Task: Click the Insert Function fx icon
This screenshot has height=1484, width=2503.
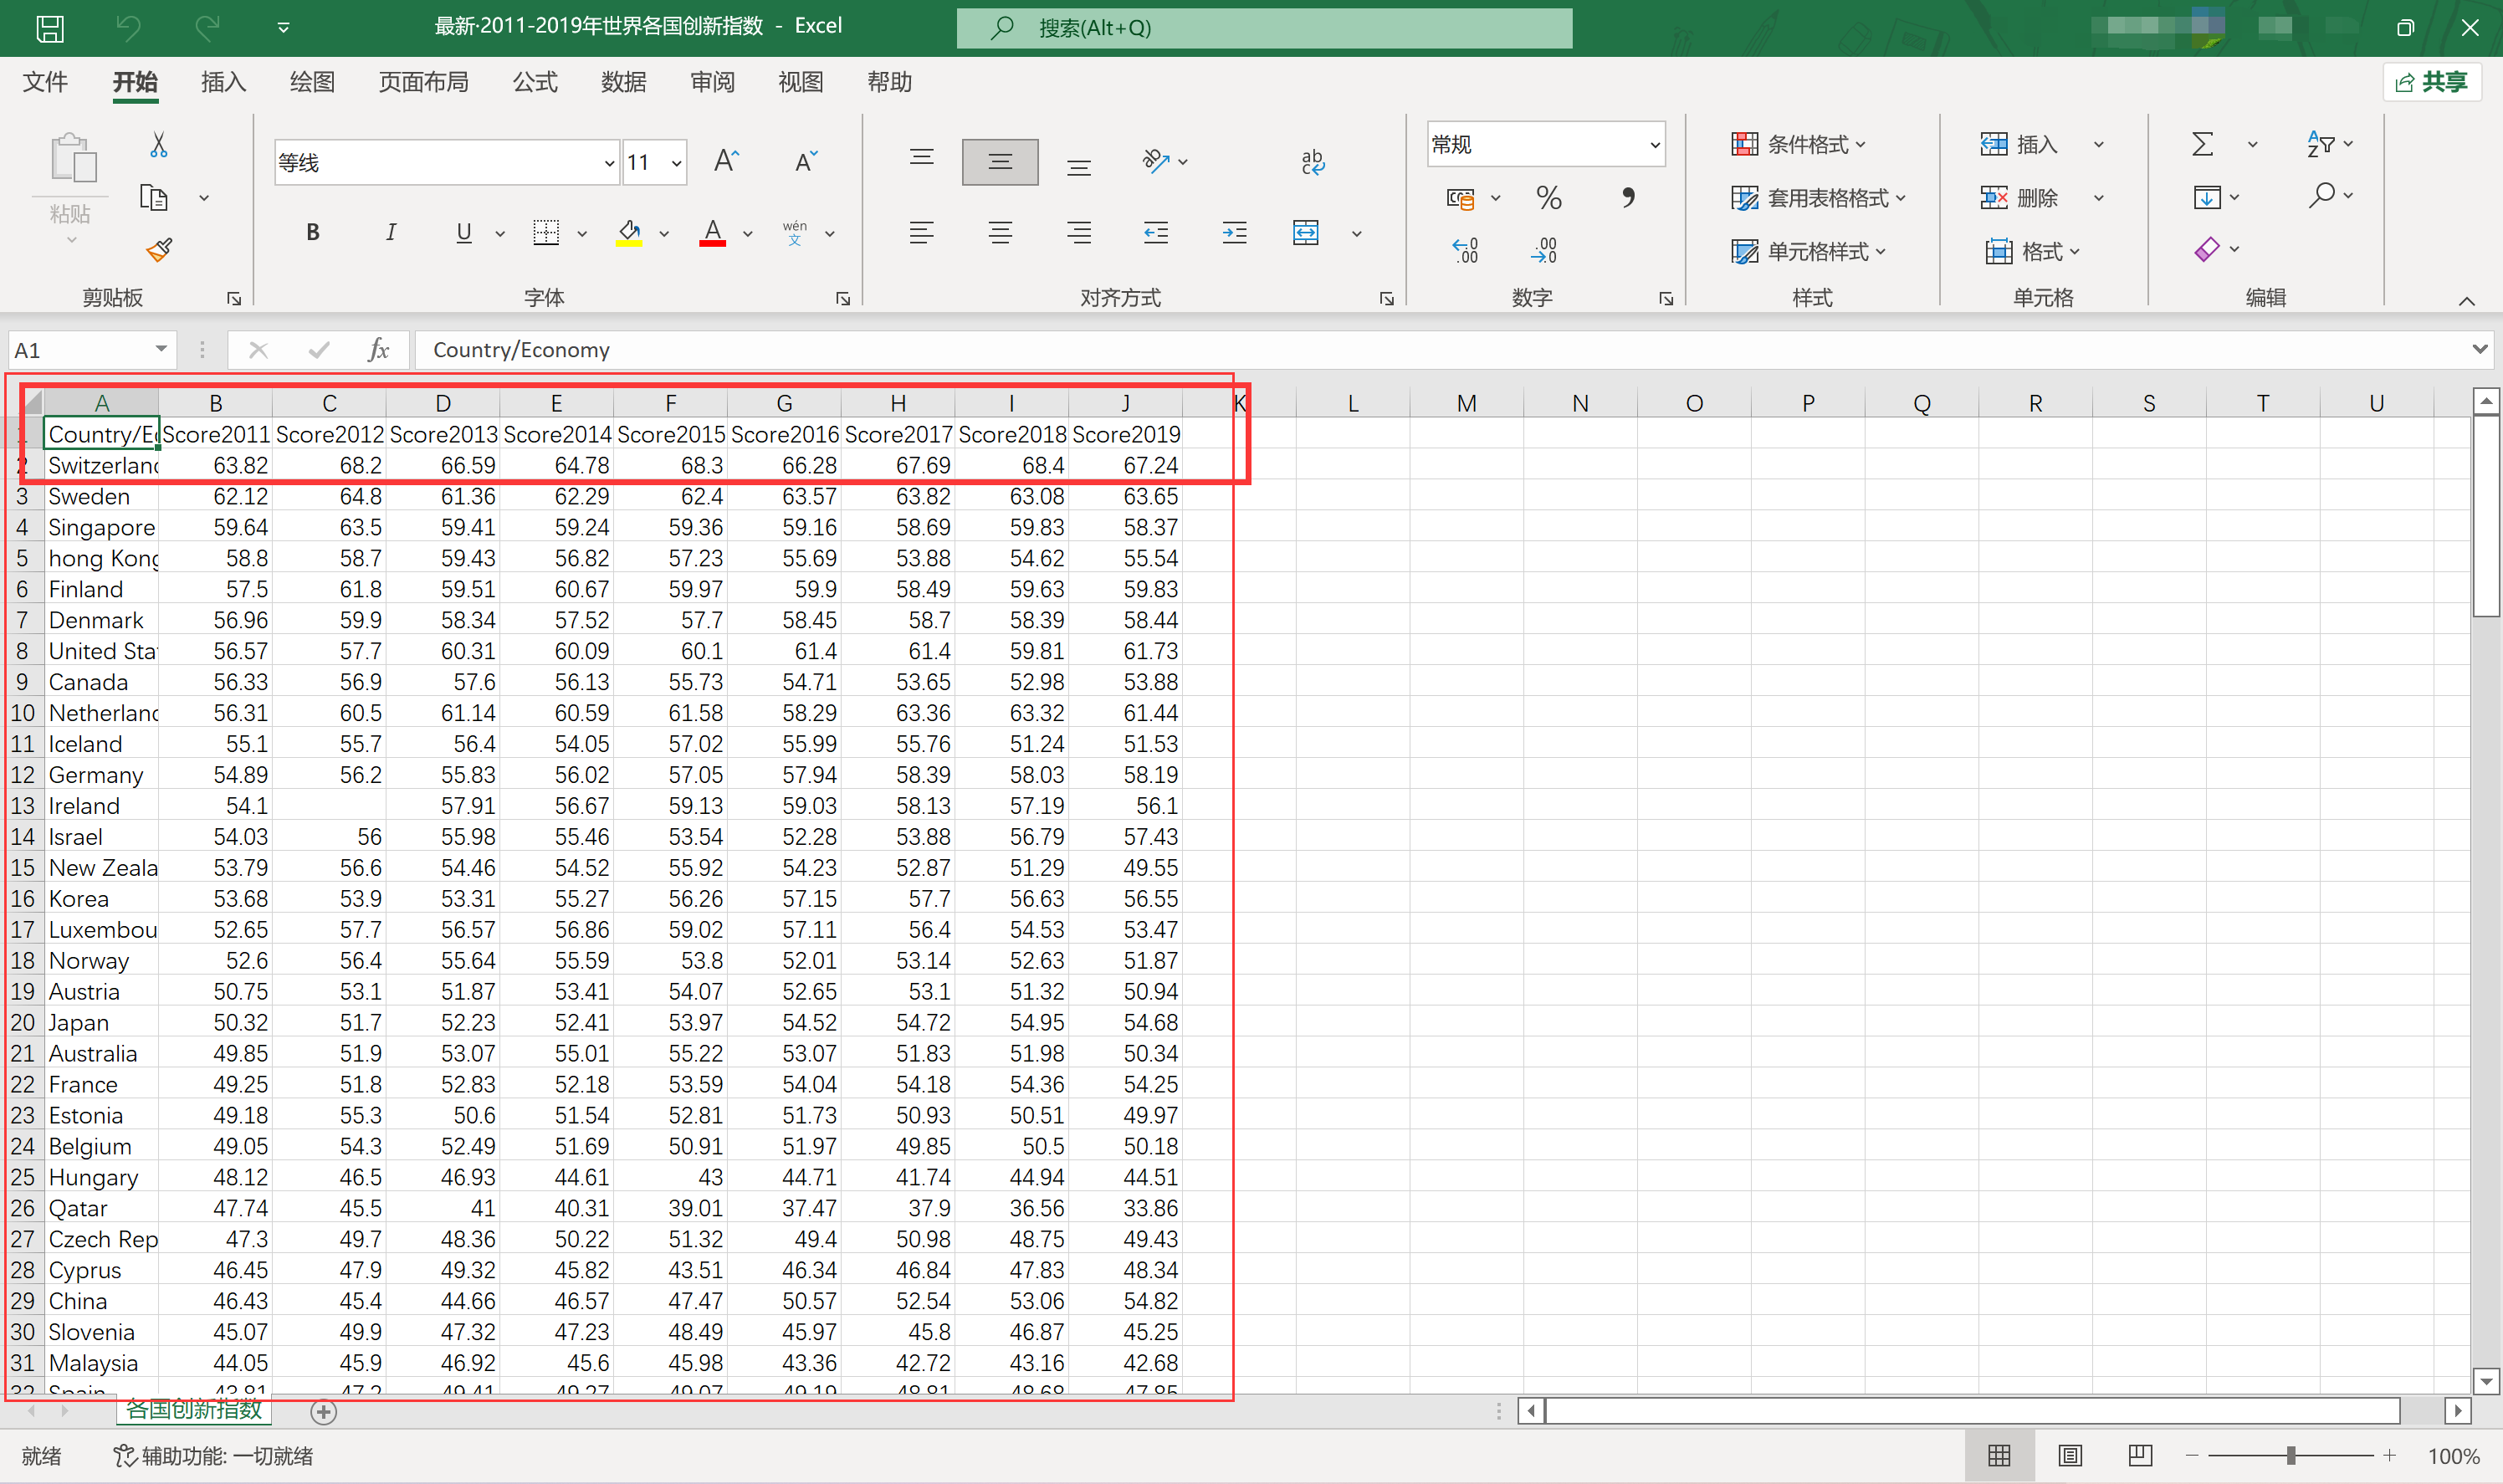Action: [x=378, y=350]
